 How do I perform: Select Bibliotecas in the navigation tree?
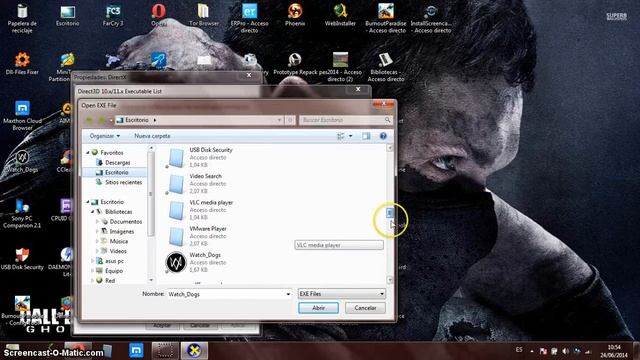tap(118, 212)
